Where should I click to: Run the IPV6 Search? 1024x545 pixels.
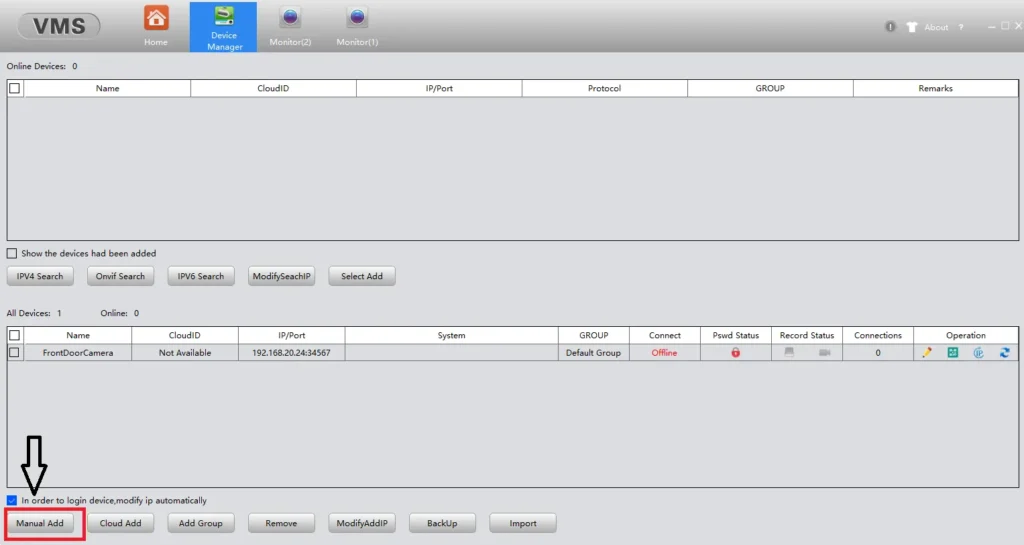200,276
